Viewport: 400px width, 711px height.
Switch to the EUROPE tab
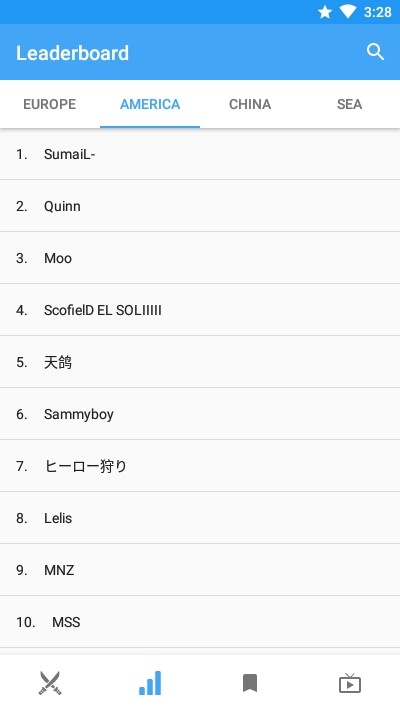click(50, 104)
